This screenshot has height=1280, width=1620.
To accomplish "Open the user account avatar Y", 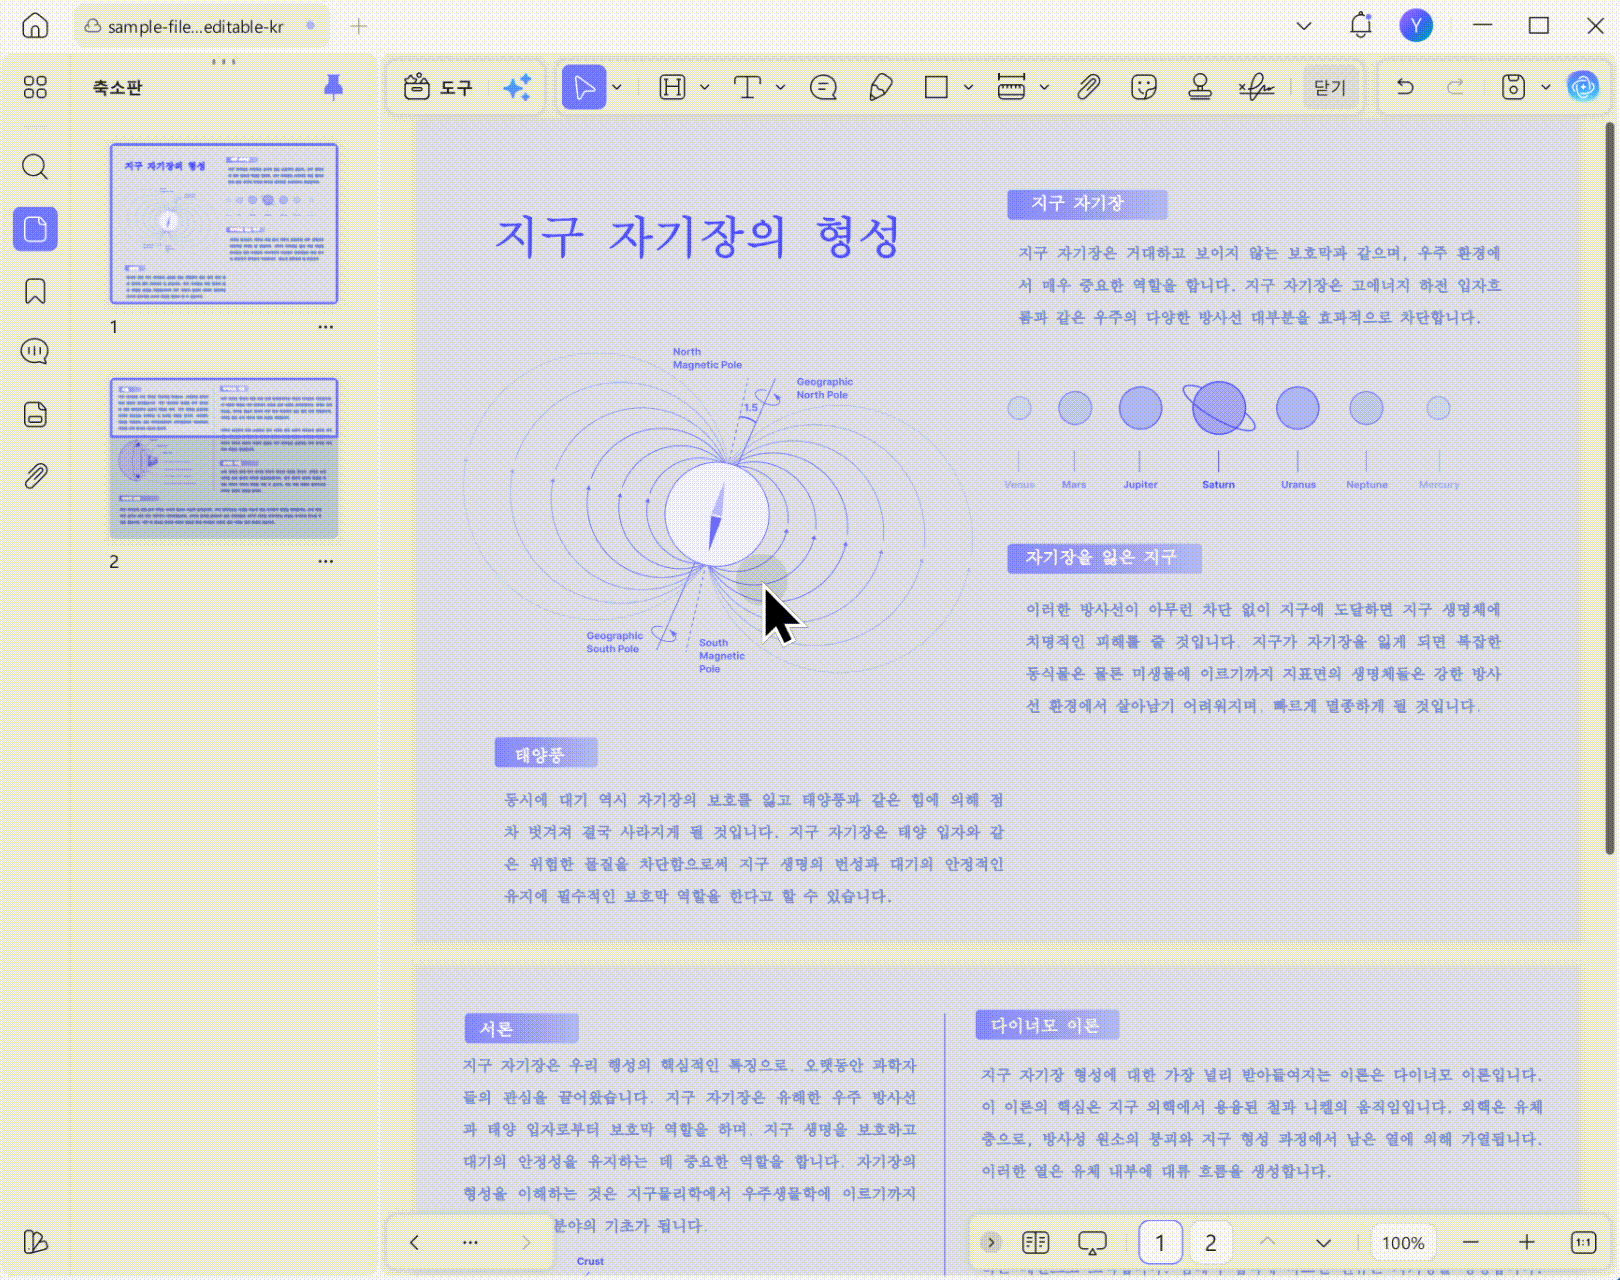I will 1416,26.
